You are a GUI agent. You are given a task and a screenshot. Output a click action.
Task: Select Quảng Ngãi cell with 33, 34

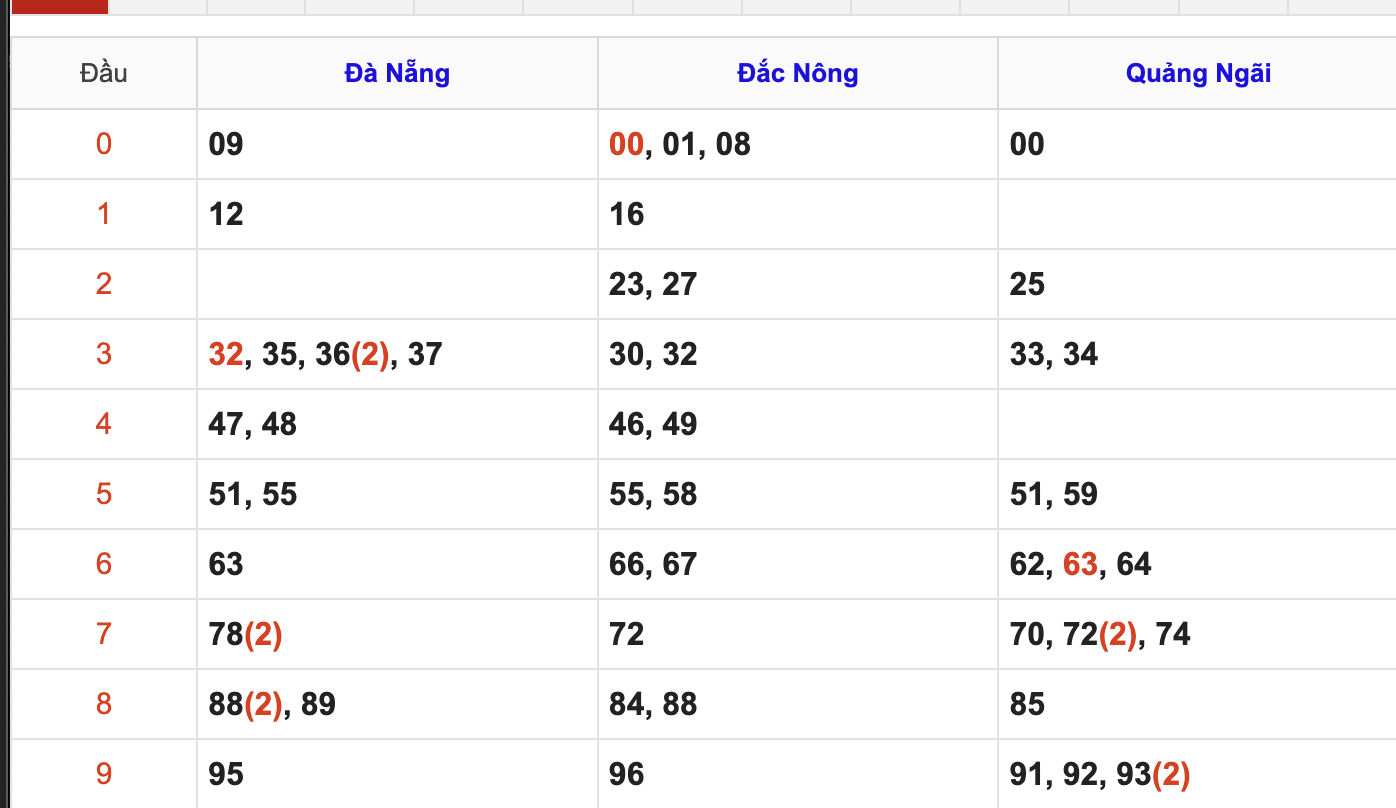pyautogui.click(x=1054, y=354)
